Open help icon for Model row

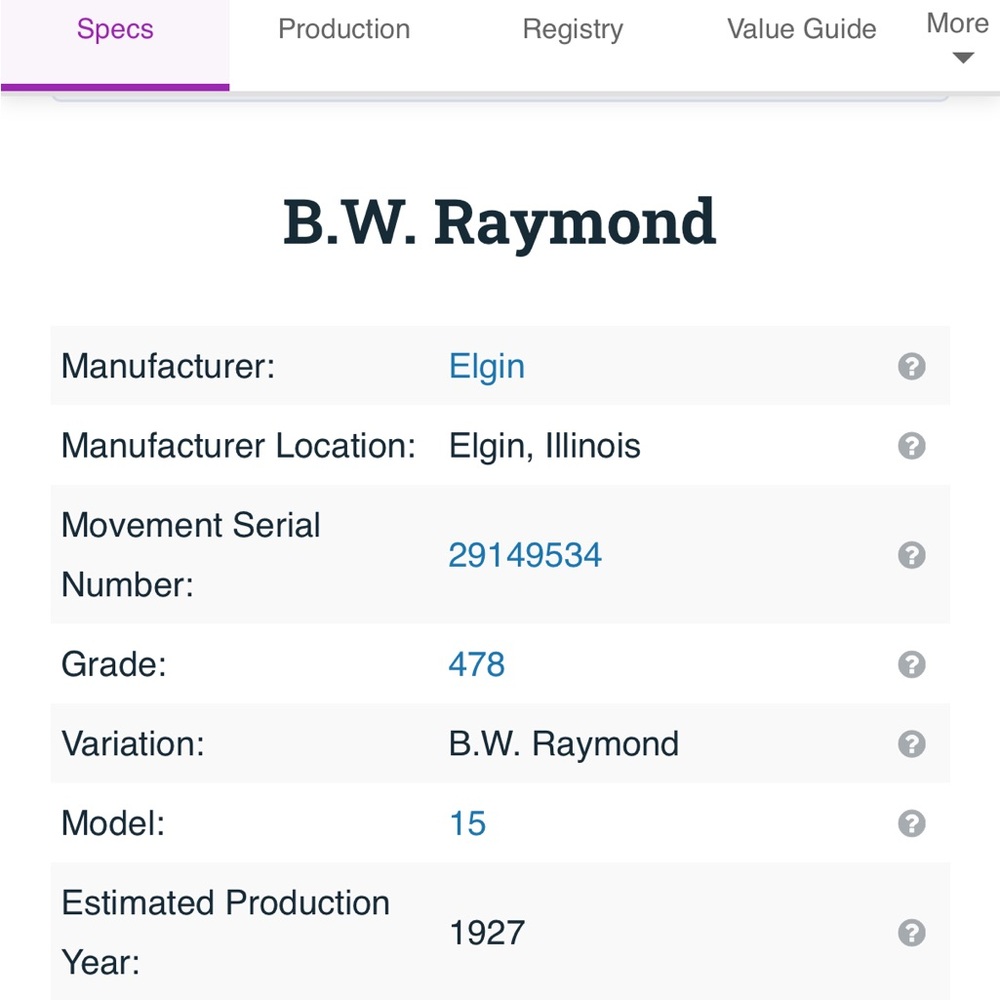click(x=911, y=823)
